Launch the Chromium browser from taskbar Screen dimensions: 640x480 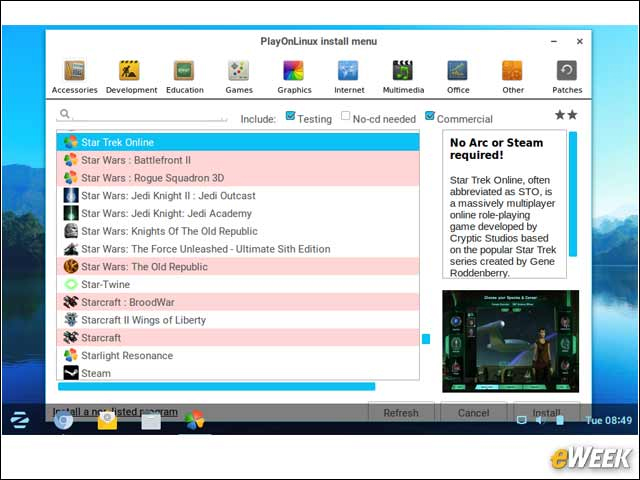click(64, 420)
